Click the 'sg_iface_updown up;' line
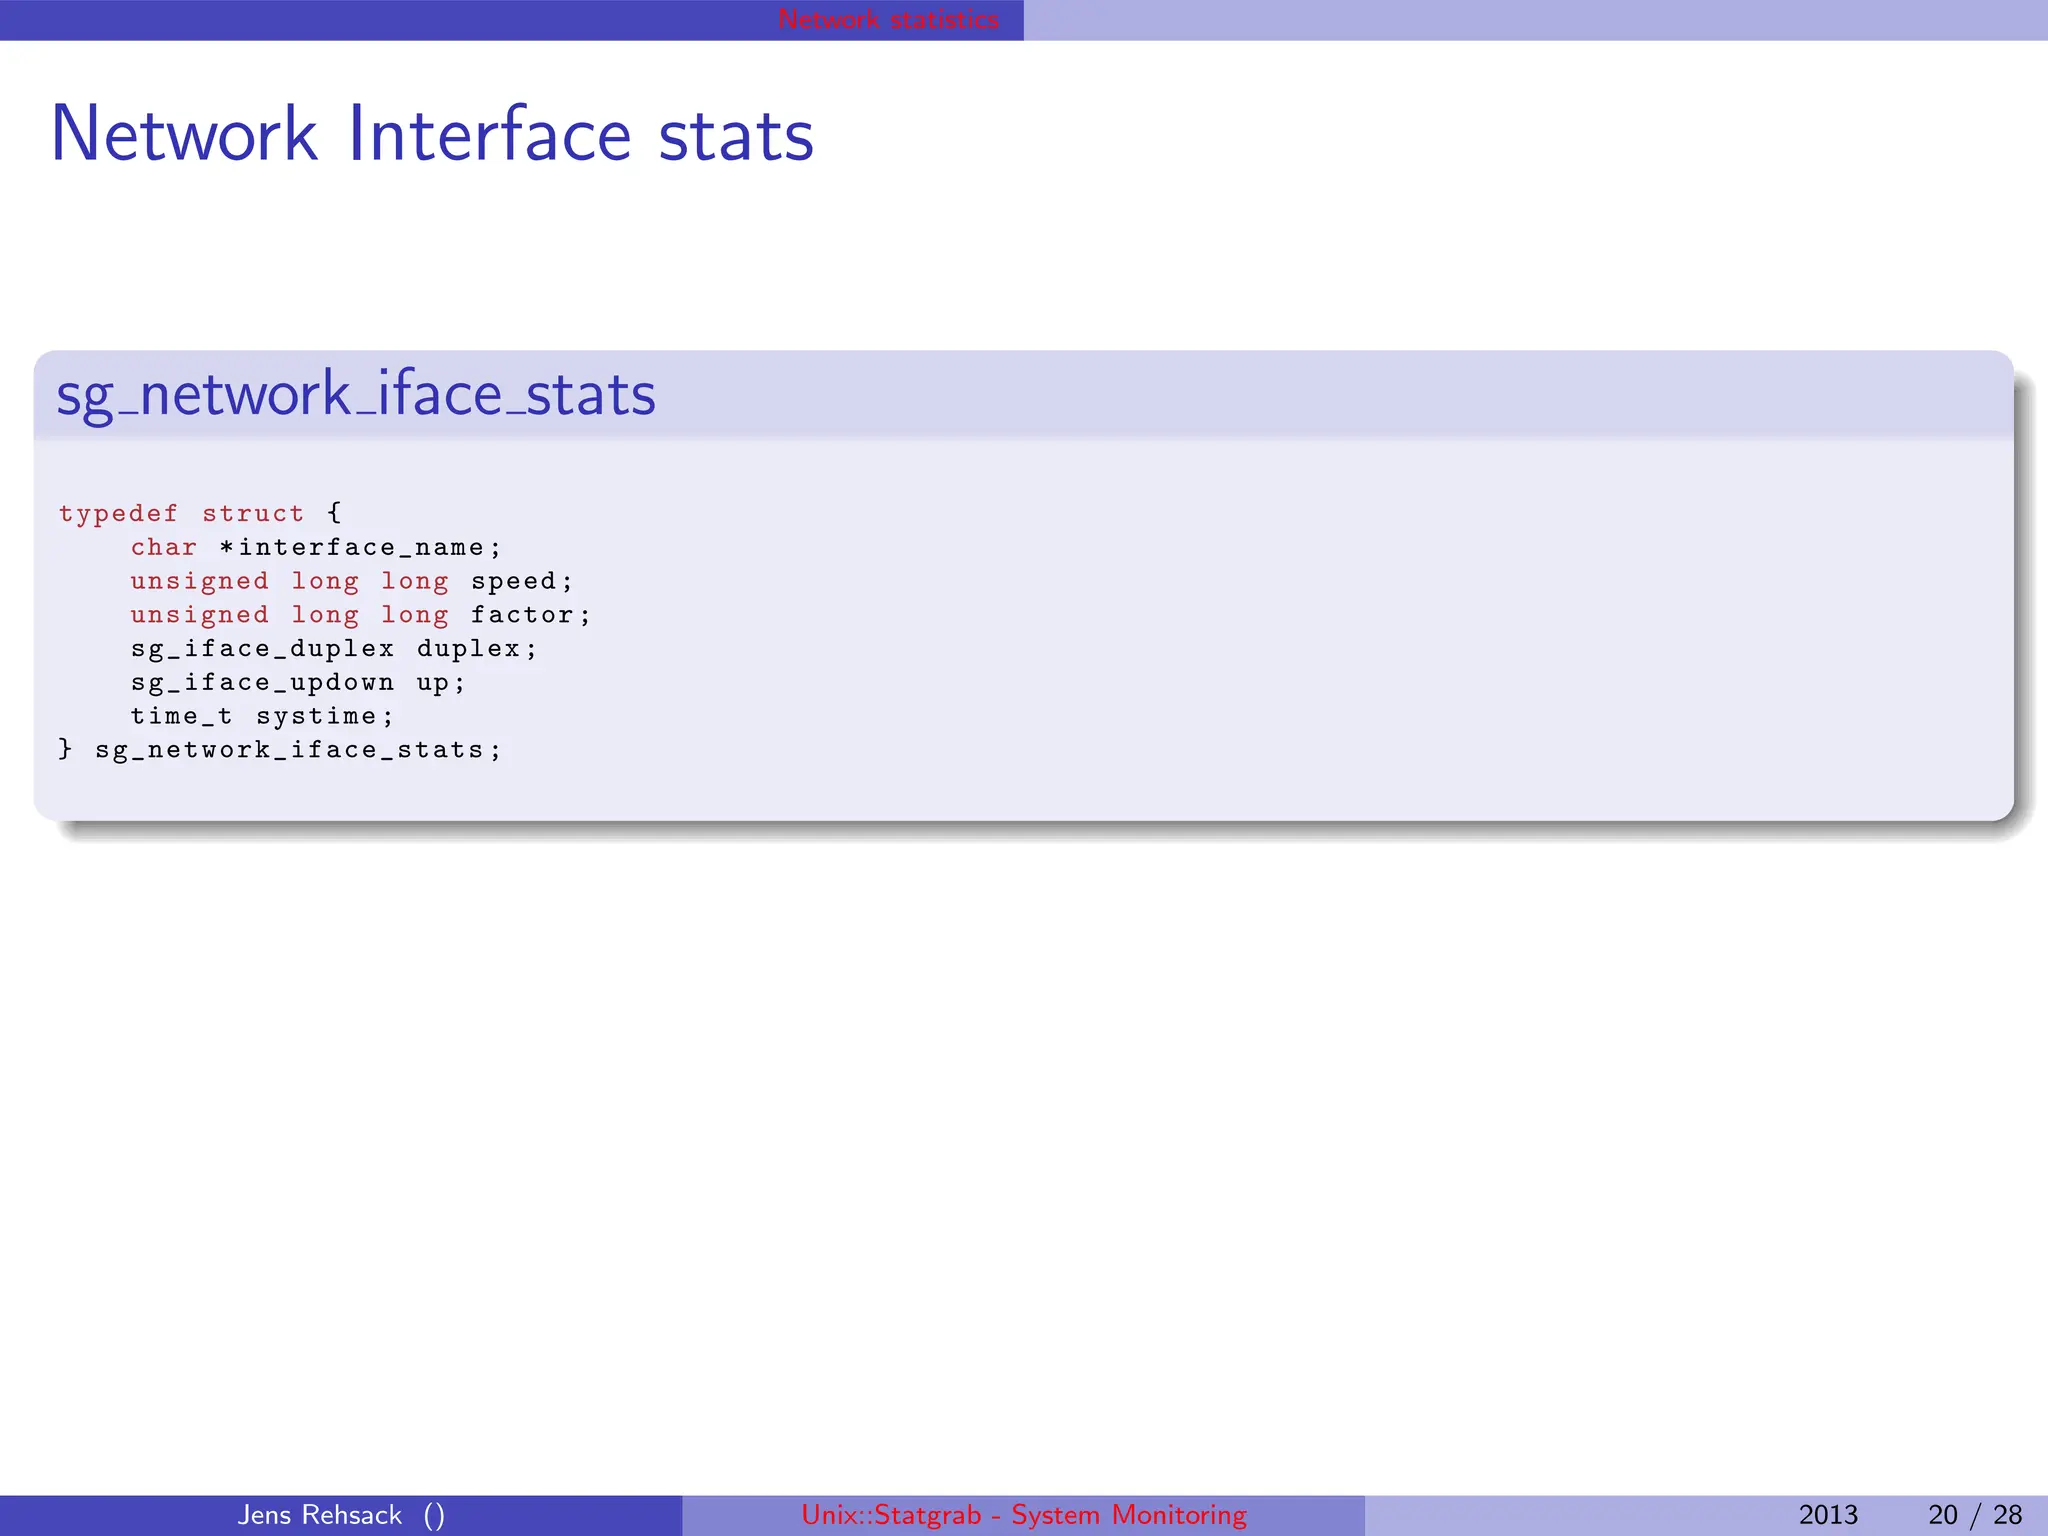 pyautogui.click(x=298, y=683)
